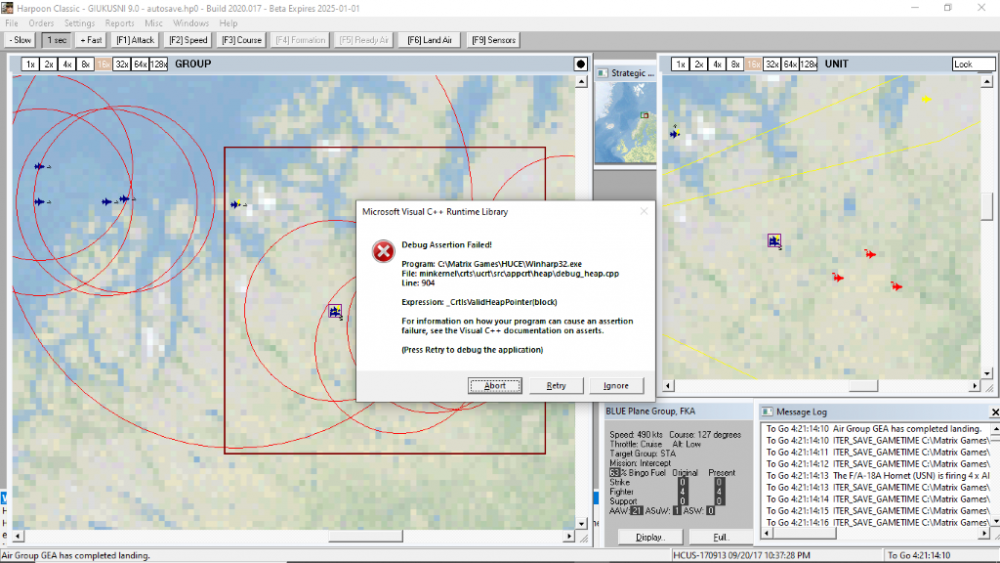Click the [F9] Sensors button
The width and height of the screenshot is (1000, 563).
494,40
